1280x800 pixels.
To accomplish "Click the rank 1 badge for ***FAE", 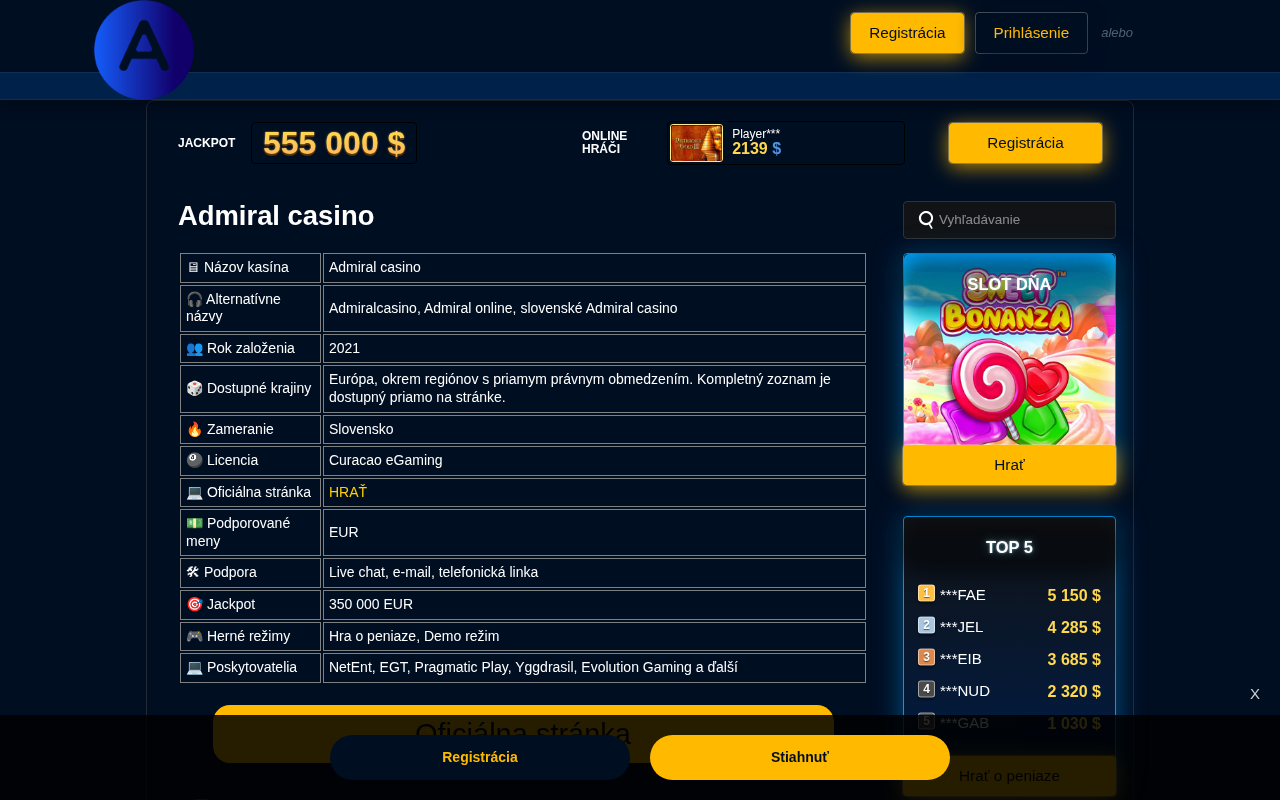I will pos(926,593).
